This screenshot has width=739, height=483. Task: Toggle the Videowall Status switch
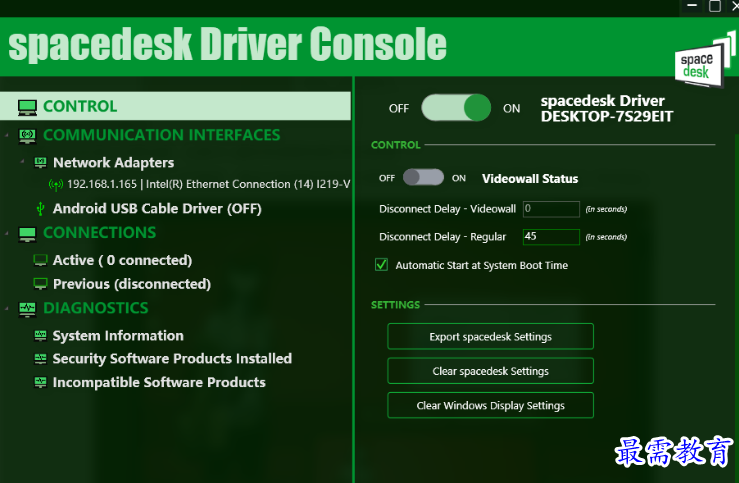tap(423, 178)
